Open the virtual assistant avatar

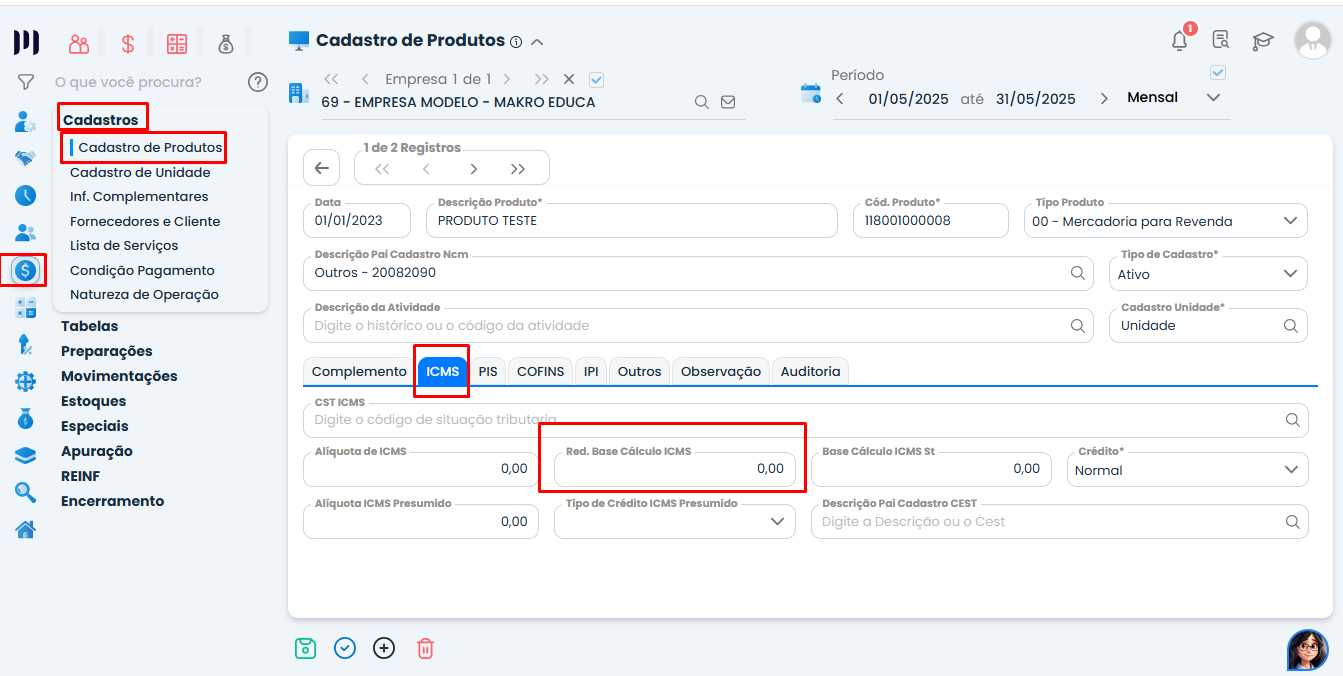[1308, 650]
